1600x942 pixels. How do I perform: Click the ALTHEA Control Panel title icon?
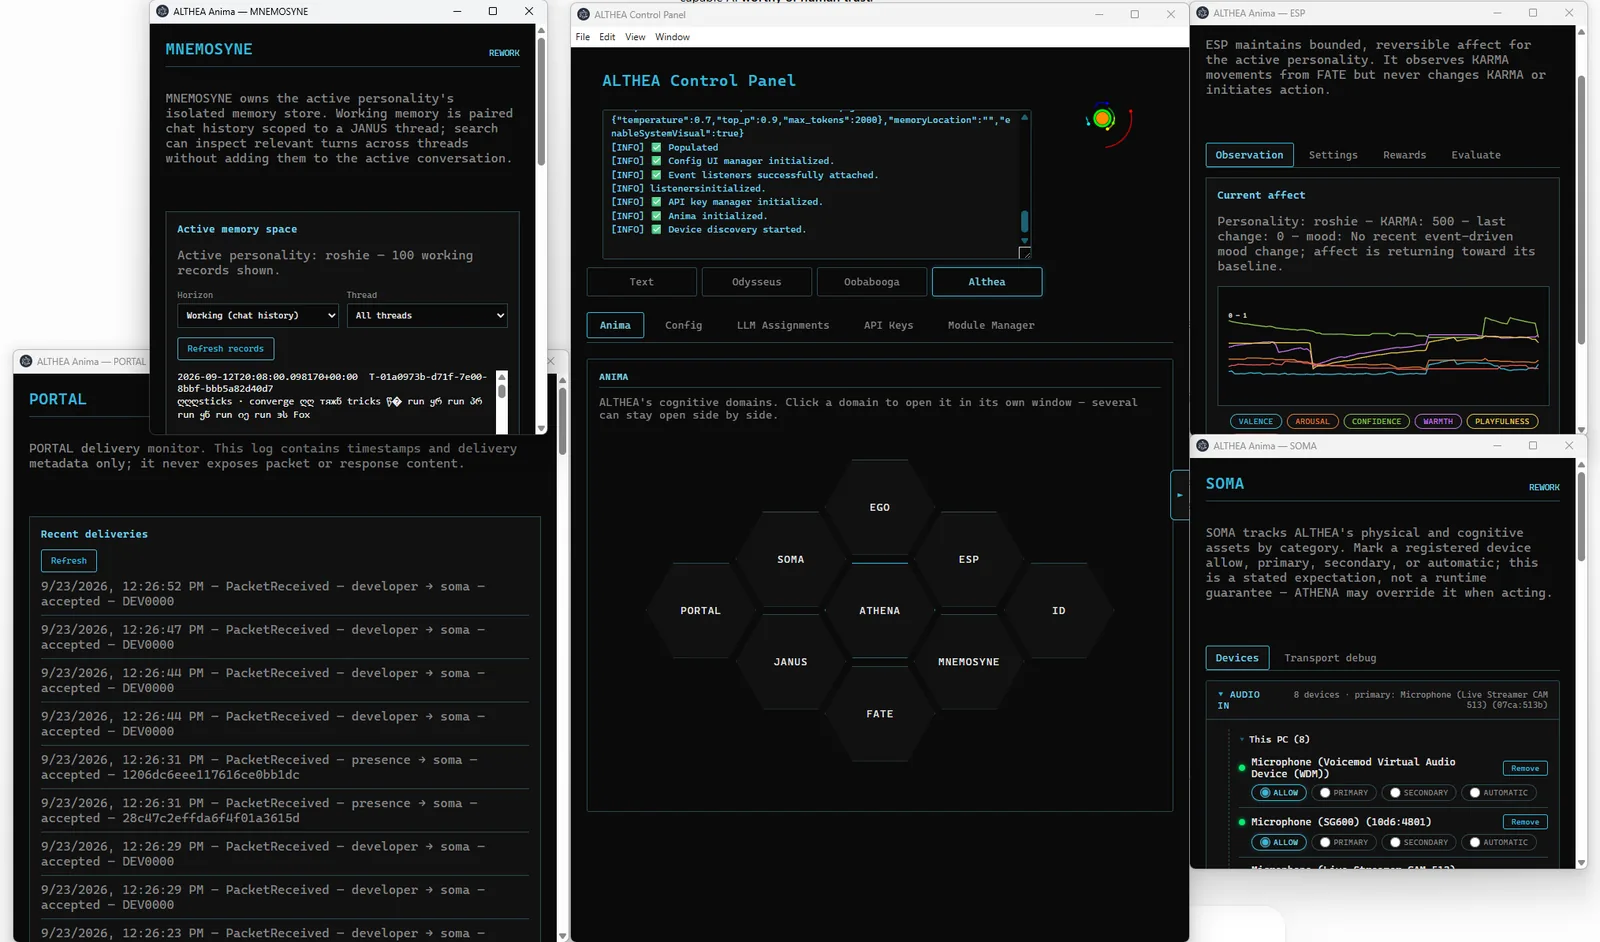(x=583, y=14)
